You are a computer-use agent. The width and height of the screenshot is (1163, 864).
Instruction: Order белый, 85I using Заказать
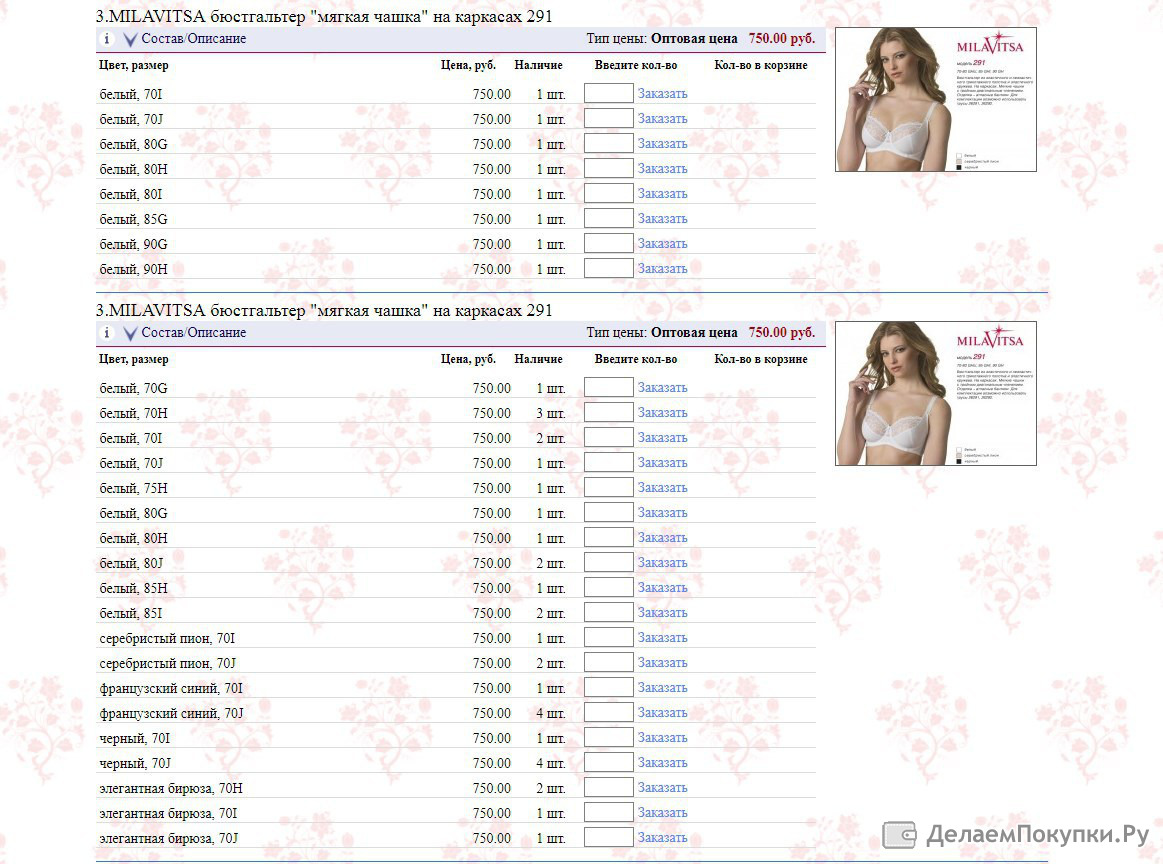(x=662, y=613)
